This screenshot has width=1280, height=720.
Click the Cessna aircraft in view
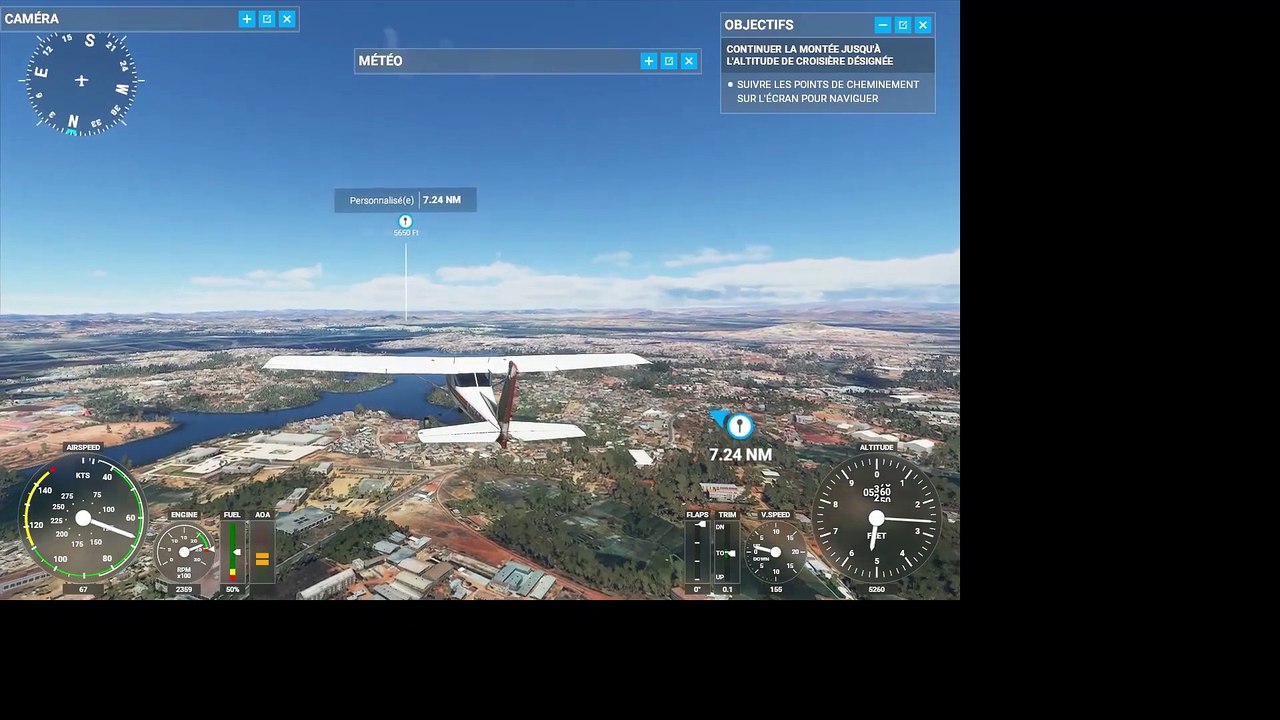click(457, 397)
